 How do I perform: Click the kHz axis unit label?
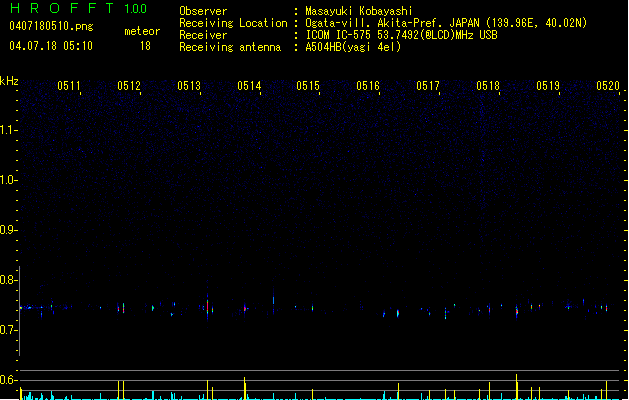(9, 81)
